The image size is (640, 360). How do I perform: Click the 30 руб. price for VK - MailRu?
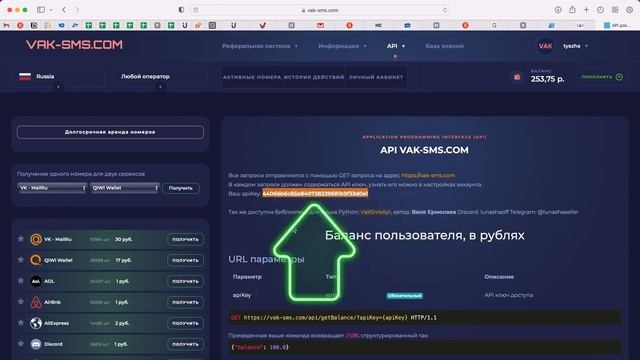point(123,239)
